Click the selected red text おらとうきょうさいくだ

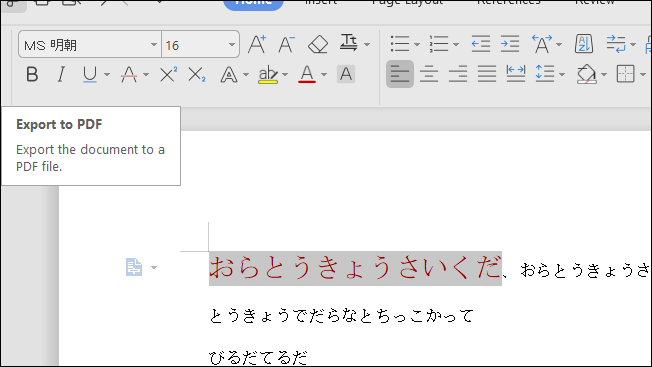(355, 268)
